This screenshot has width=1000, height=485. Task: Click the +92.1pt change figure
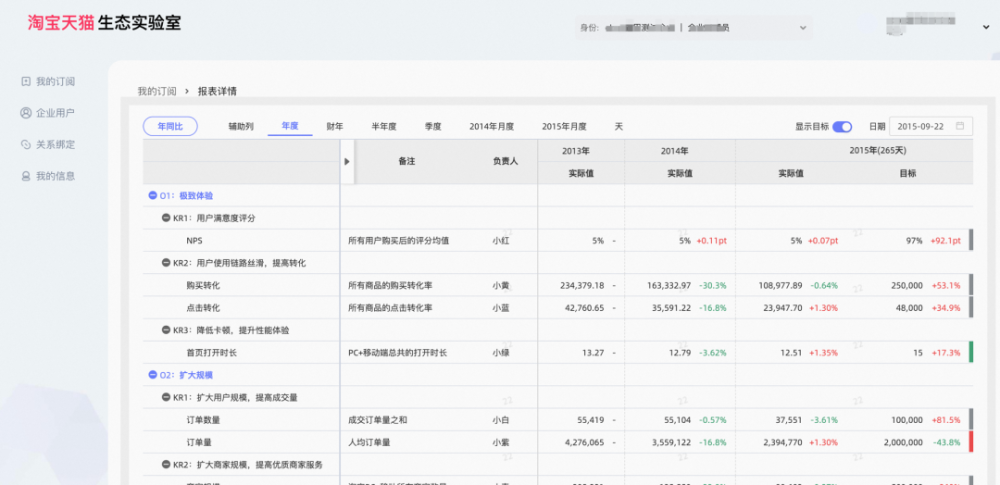pos(945,241)
